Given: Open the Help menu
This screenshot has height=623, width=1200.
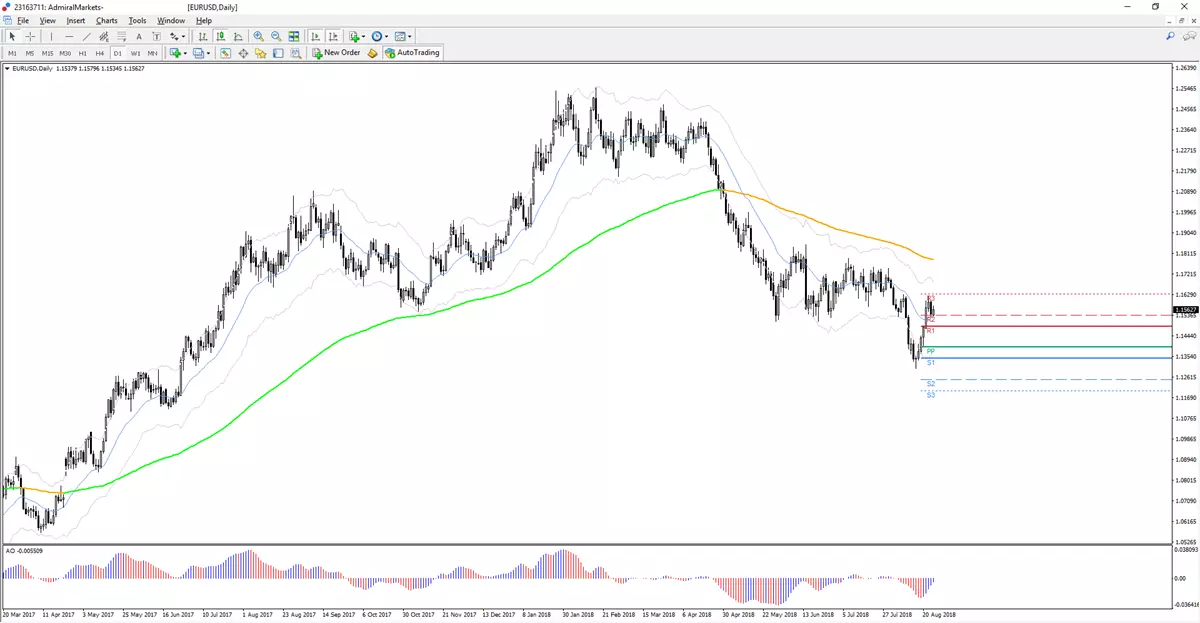Looking at the screenshot, I should [x=204, y=20].
